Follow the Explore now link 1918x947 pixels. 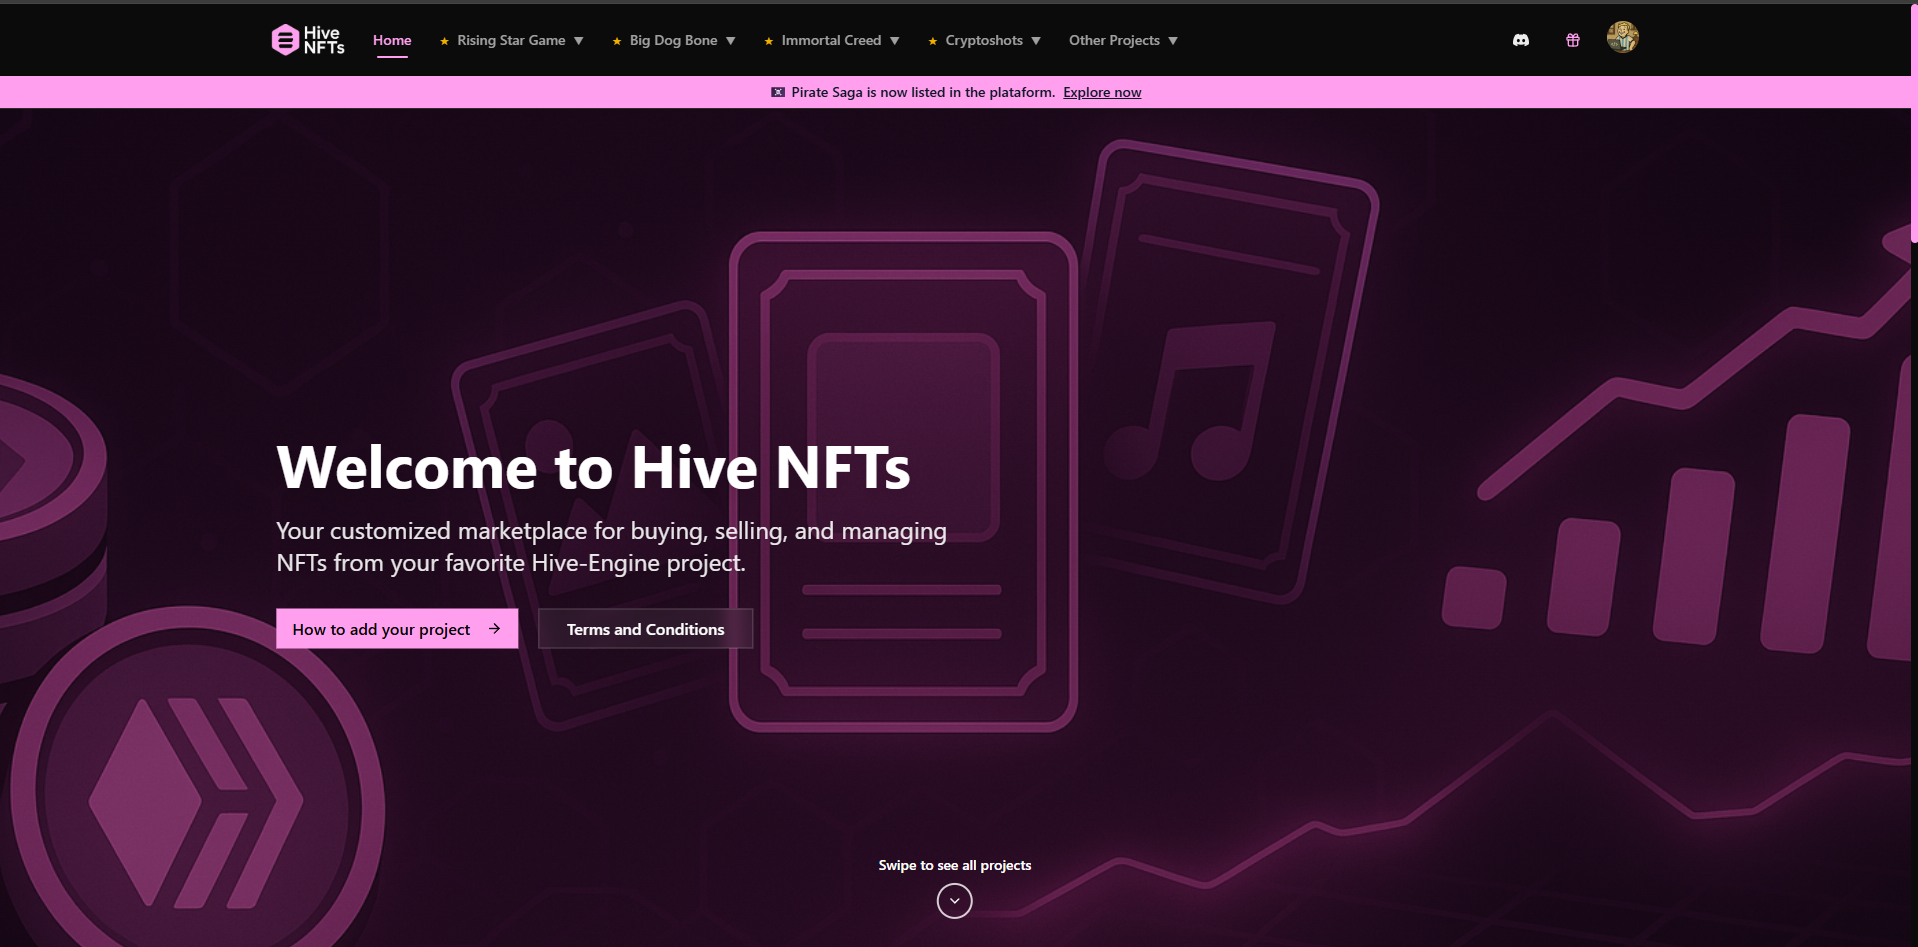tap(1101, 92)
